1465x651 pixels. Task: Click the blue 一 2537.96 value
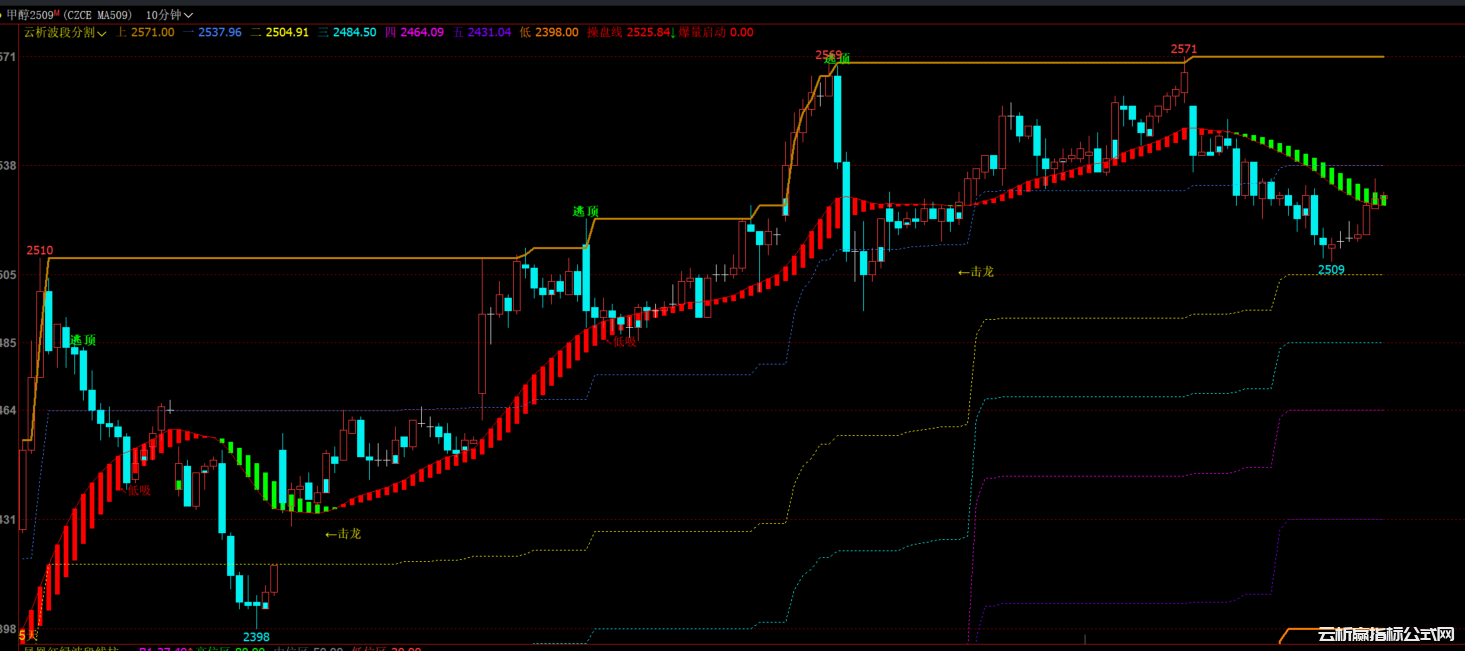tap(213, 32)
